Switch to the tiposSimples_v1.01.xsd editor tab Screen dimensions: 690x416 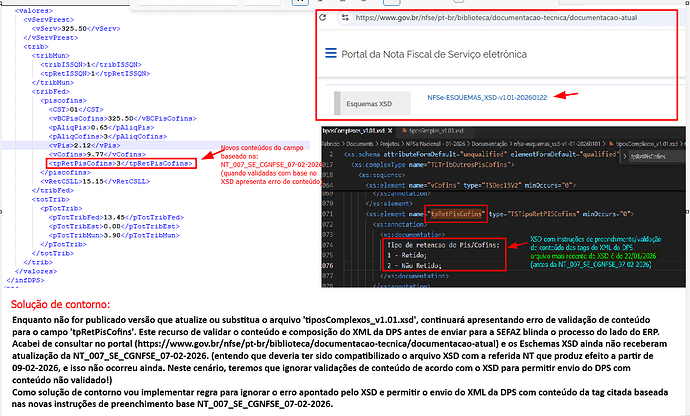[x=435, y=130]
